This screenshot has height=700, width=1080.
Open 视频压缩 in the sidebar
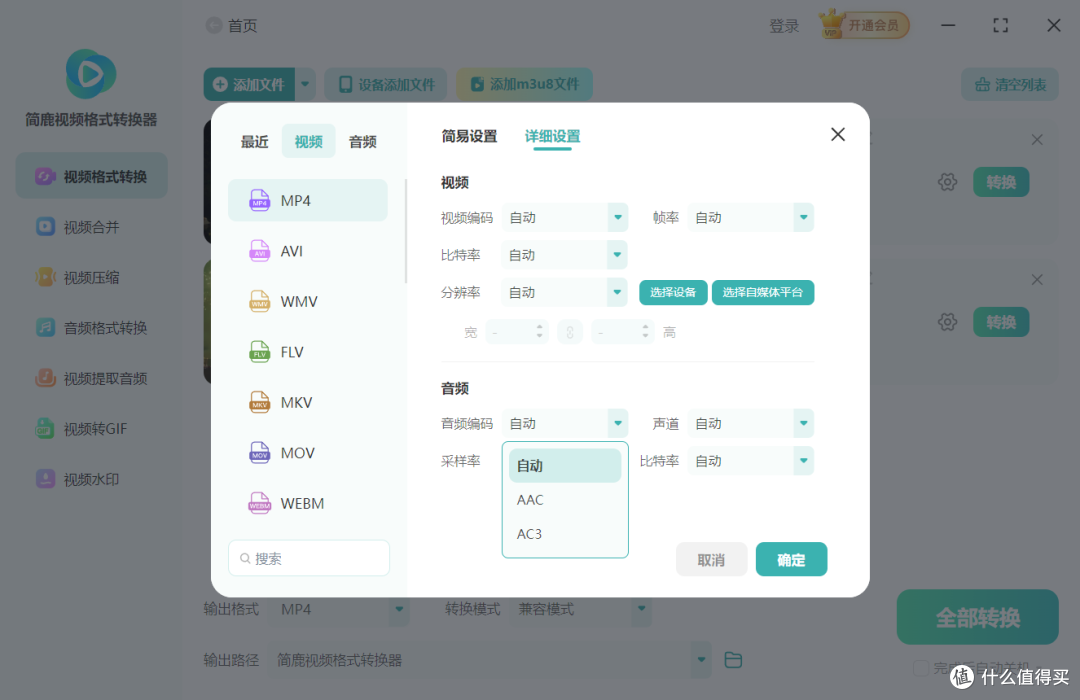click(x=92, y=277)
